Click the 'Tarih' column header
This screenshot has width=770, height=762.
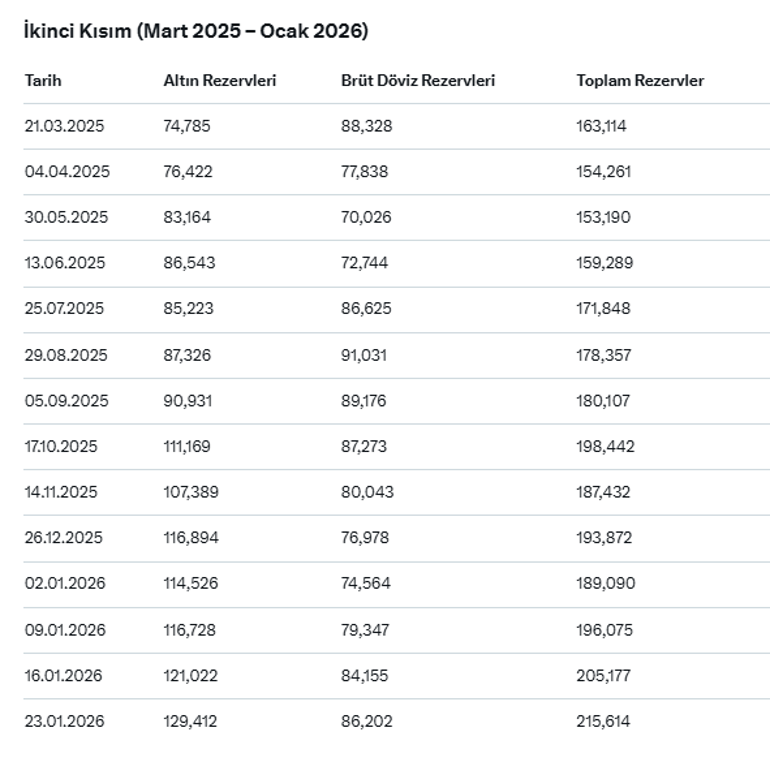pyautogui.click(x=43, y=81)
